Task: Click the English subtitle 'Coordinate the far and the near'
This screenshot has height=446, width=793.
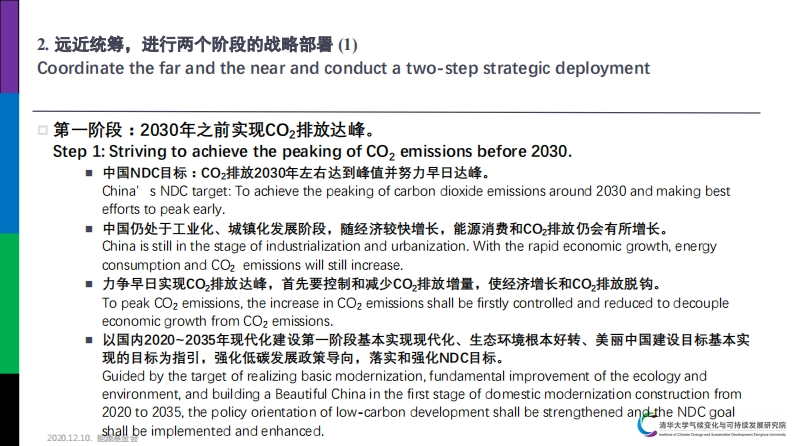Action: pyautogui.click(x=343, y=68)
